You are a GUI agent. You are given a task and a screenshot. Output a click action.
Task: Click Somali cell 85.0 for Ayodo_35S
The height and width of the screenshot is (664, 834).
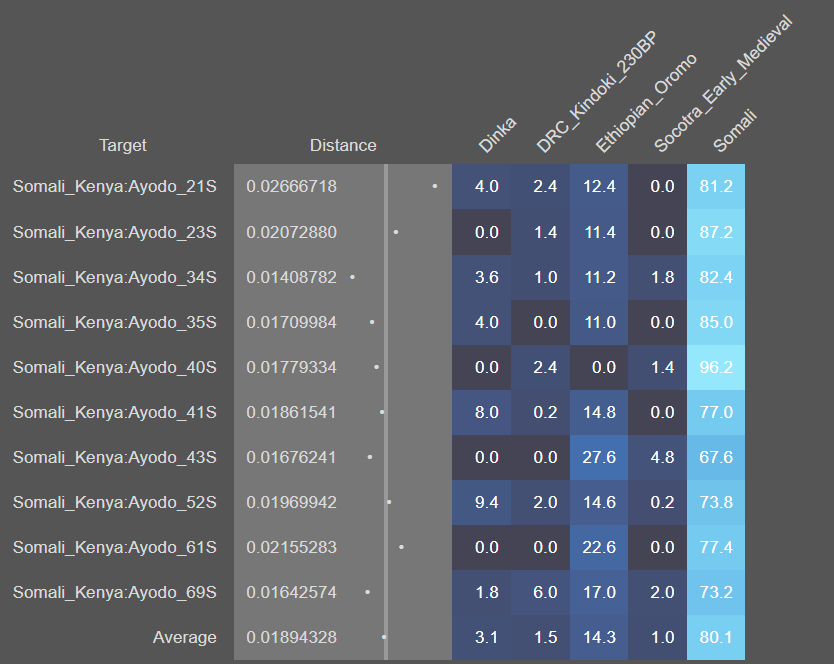point(716,322)
